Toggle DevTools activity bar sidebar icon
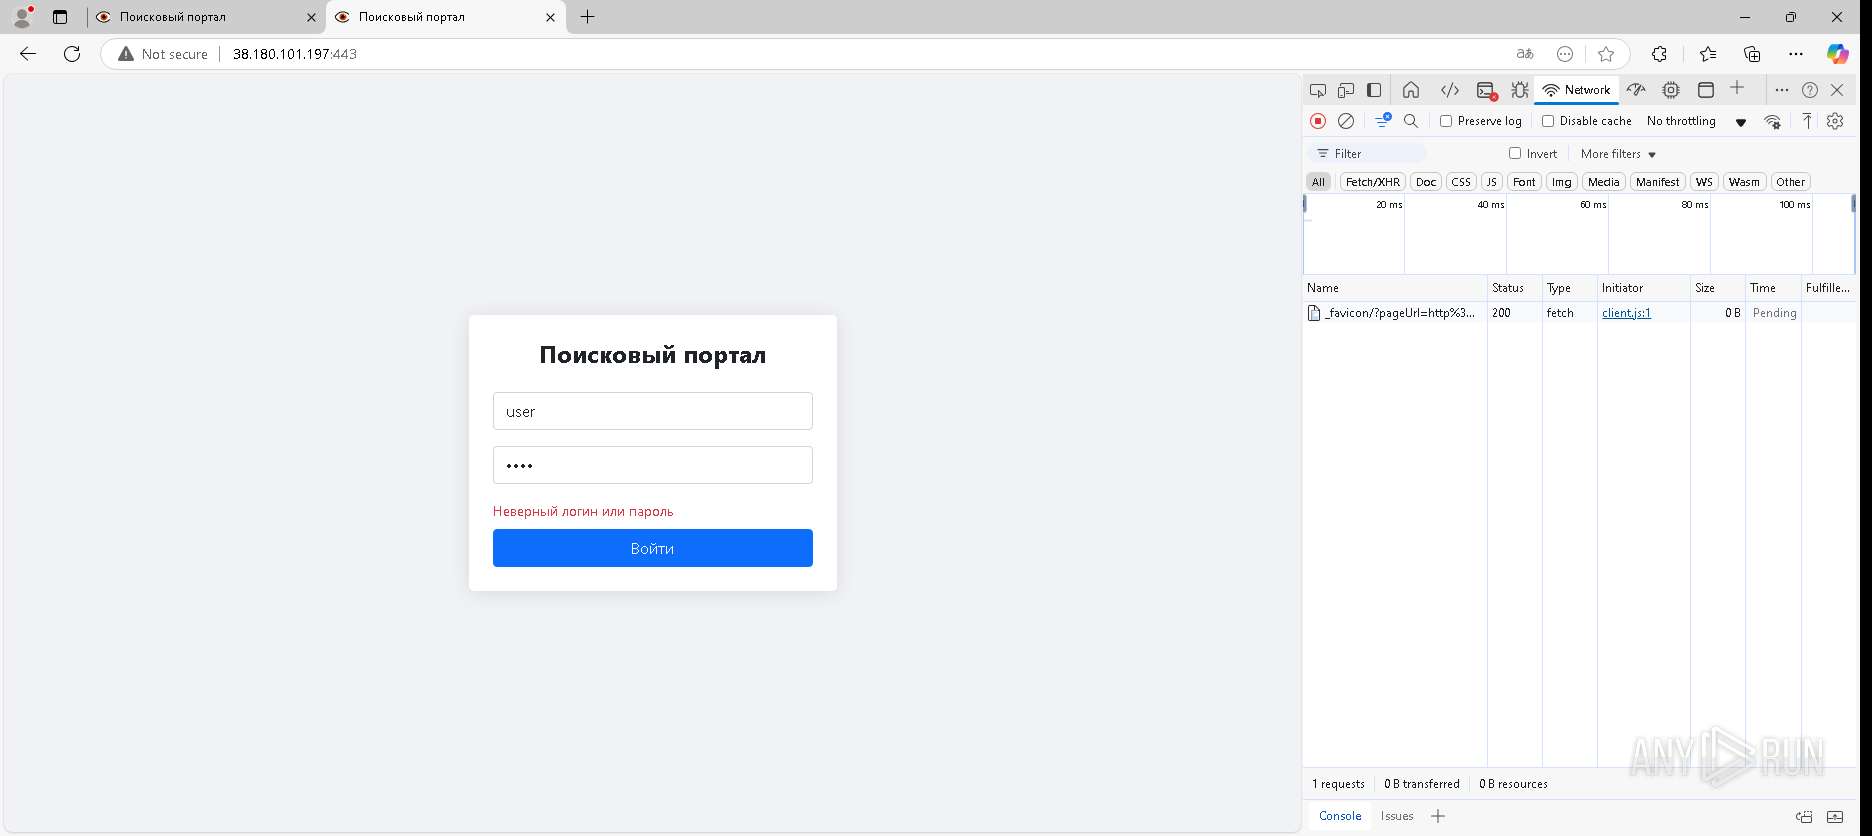 [1374, 90]
